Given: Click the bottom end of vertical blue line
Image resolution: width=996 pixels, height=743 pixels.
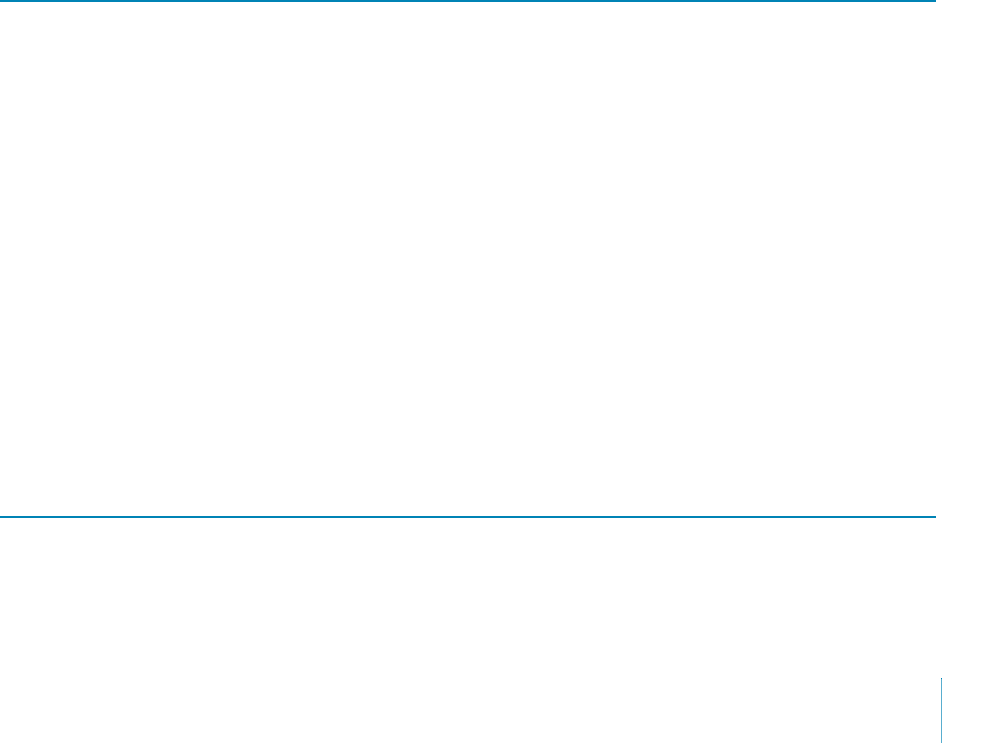Looking at the screenshot, I should (941, 741).
